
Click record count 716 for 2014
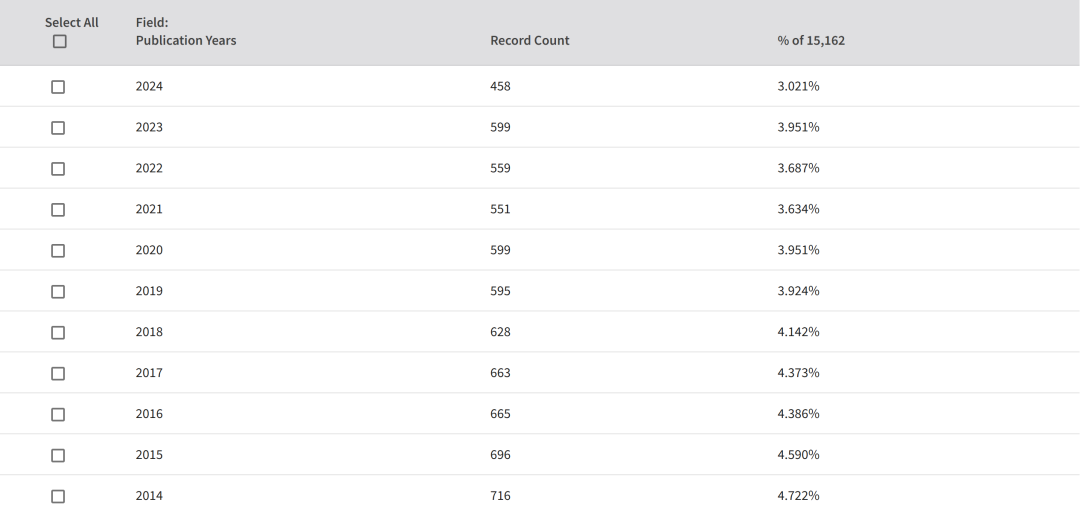[500, 496]
